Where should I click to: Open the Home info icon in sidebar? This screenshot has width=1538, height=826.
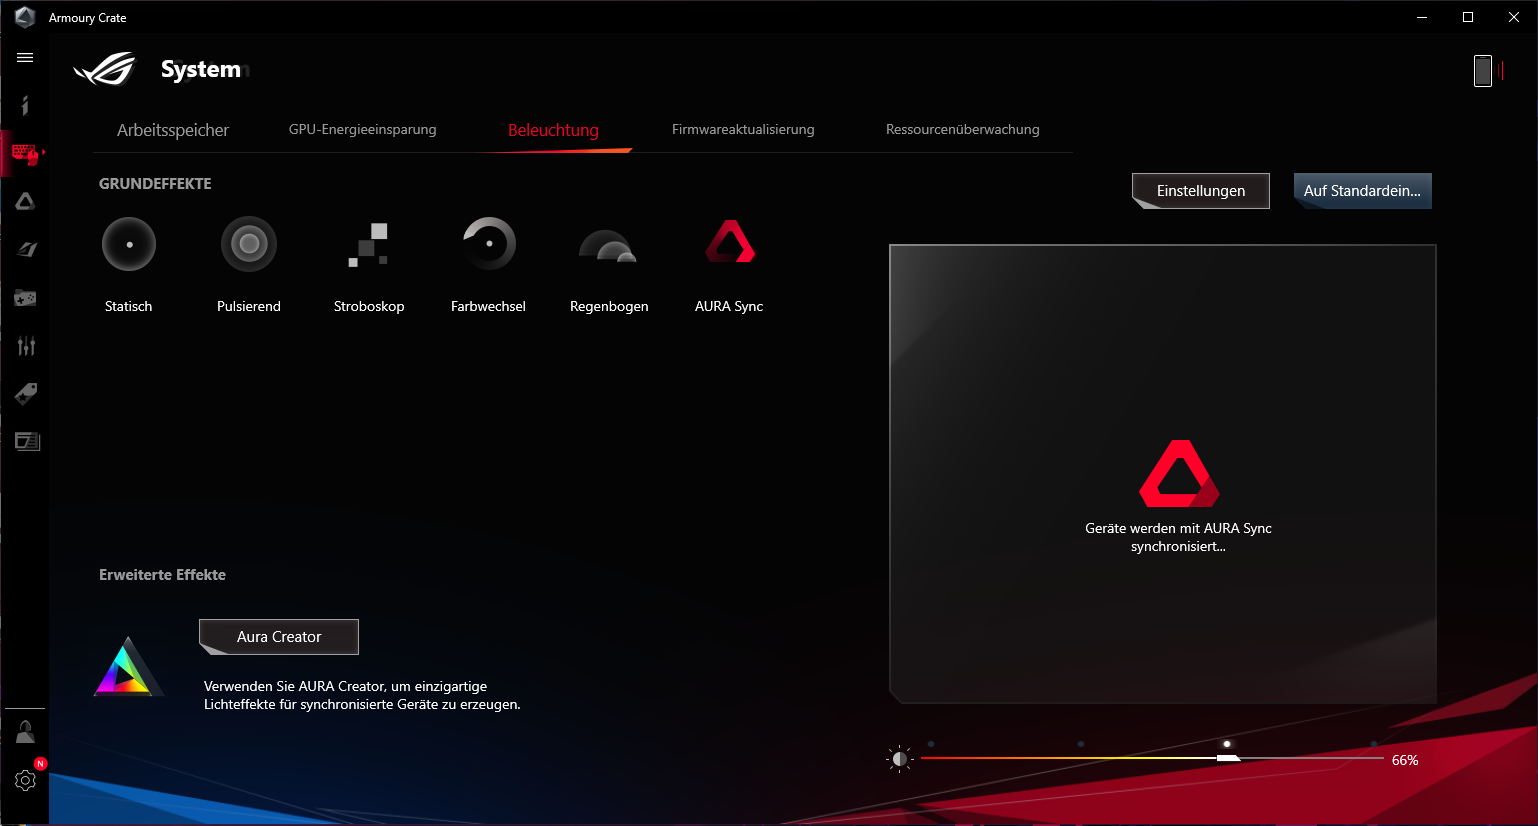(x=25, y=105)
